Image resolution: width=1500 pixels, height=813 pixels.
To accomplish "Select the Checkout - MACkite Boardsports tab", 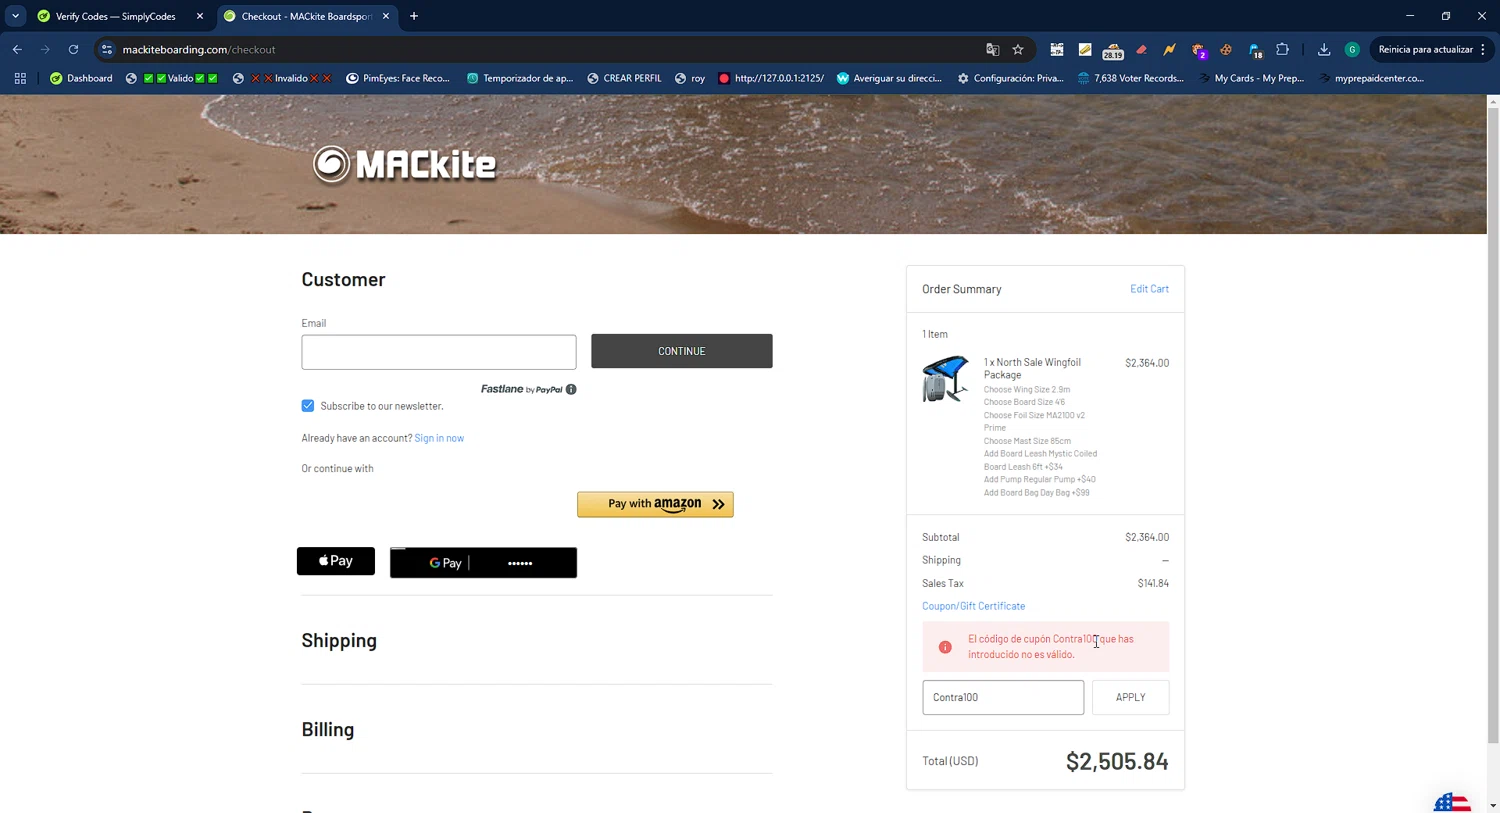I will pyautogui.click(x=306, y=16).
